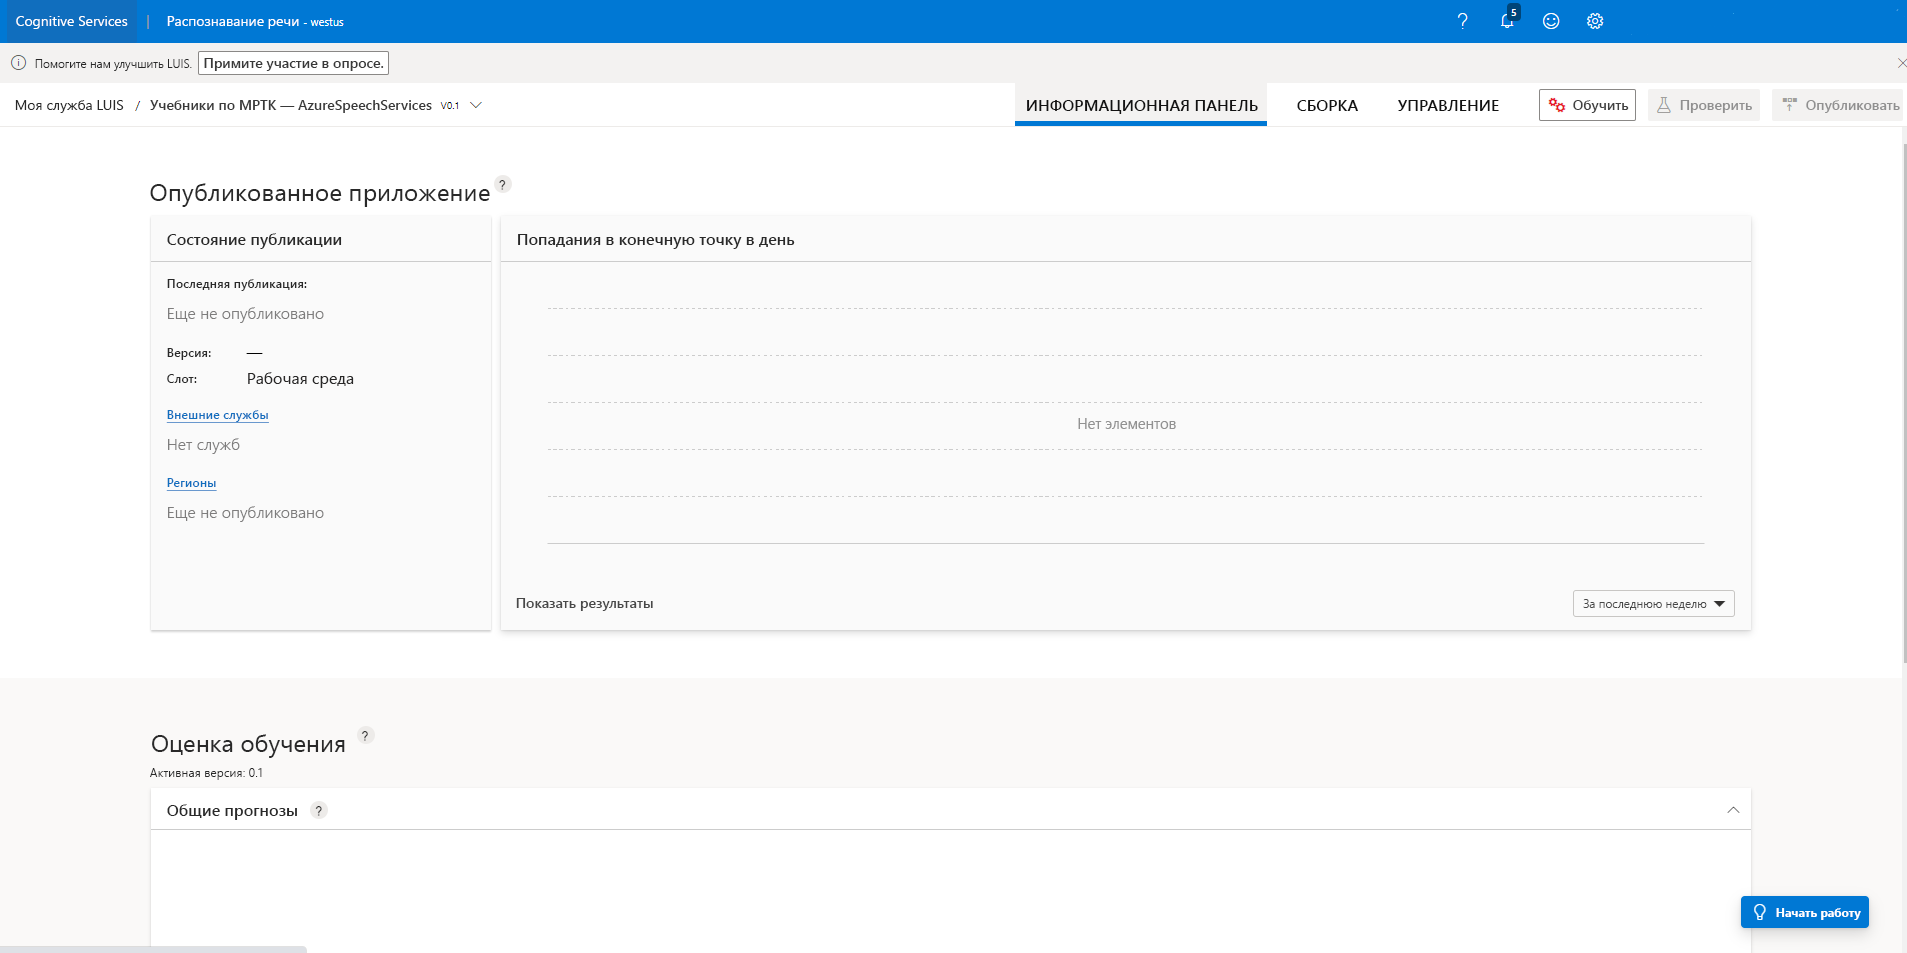
Task: Click Состояние публикации card header
Action: click(320, 240)
